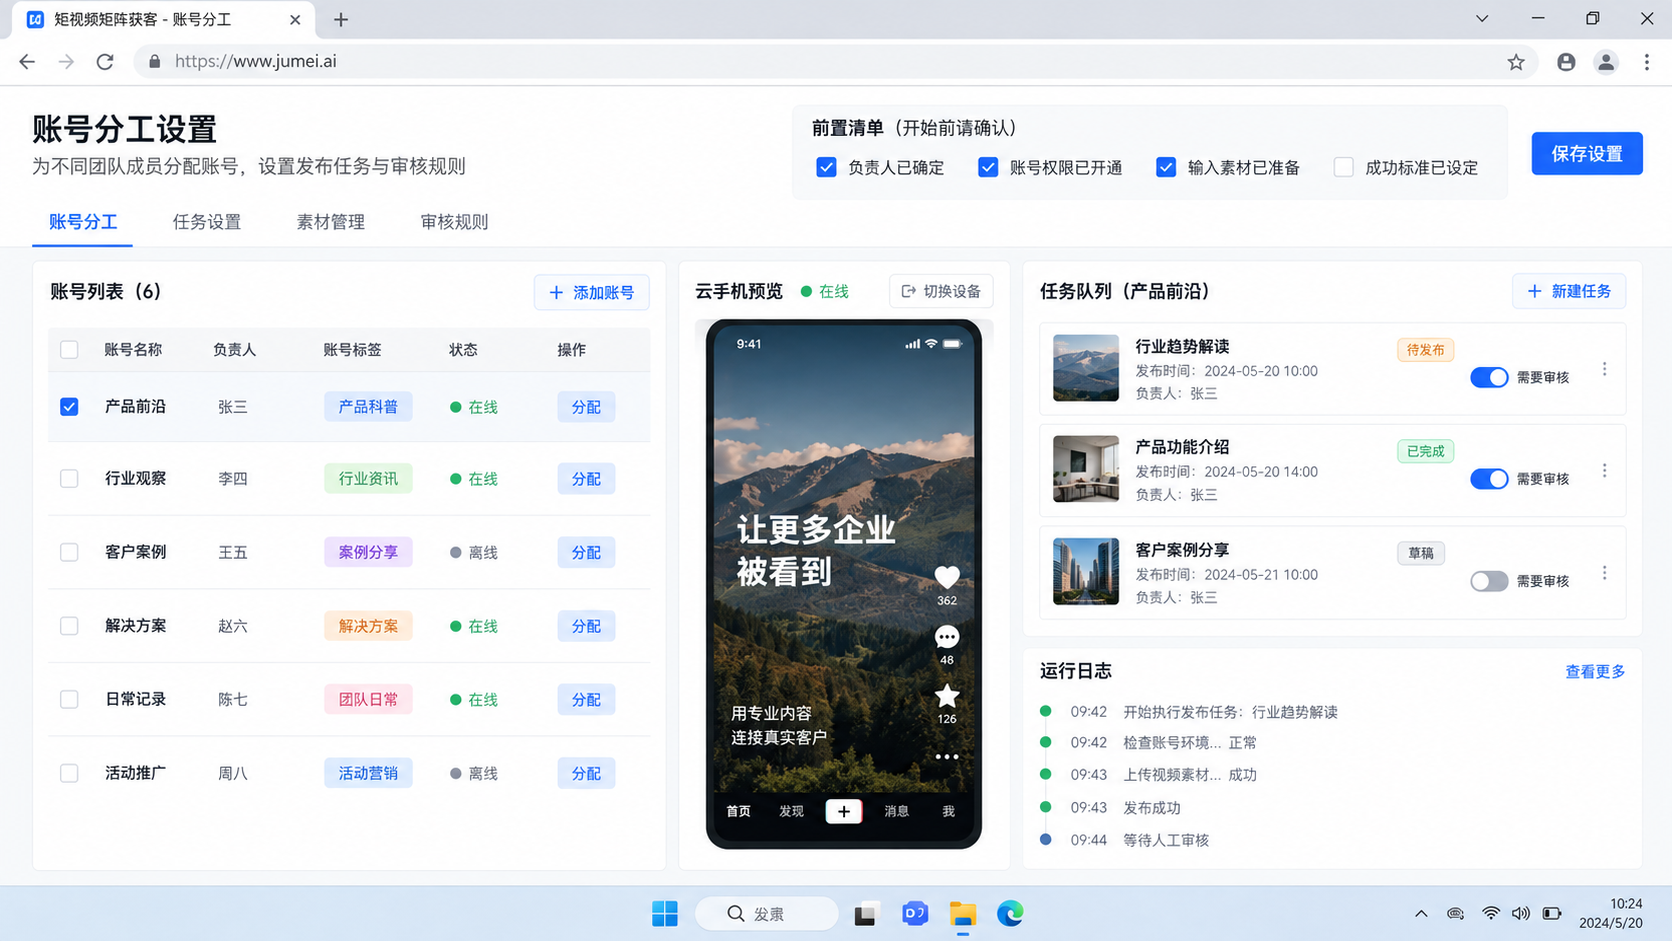Viewport: 1672px width, 941px height.
Task: Tap the comment bubble icon in phone preview
Action: coord(946,637)
